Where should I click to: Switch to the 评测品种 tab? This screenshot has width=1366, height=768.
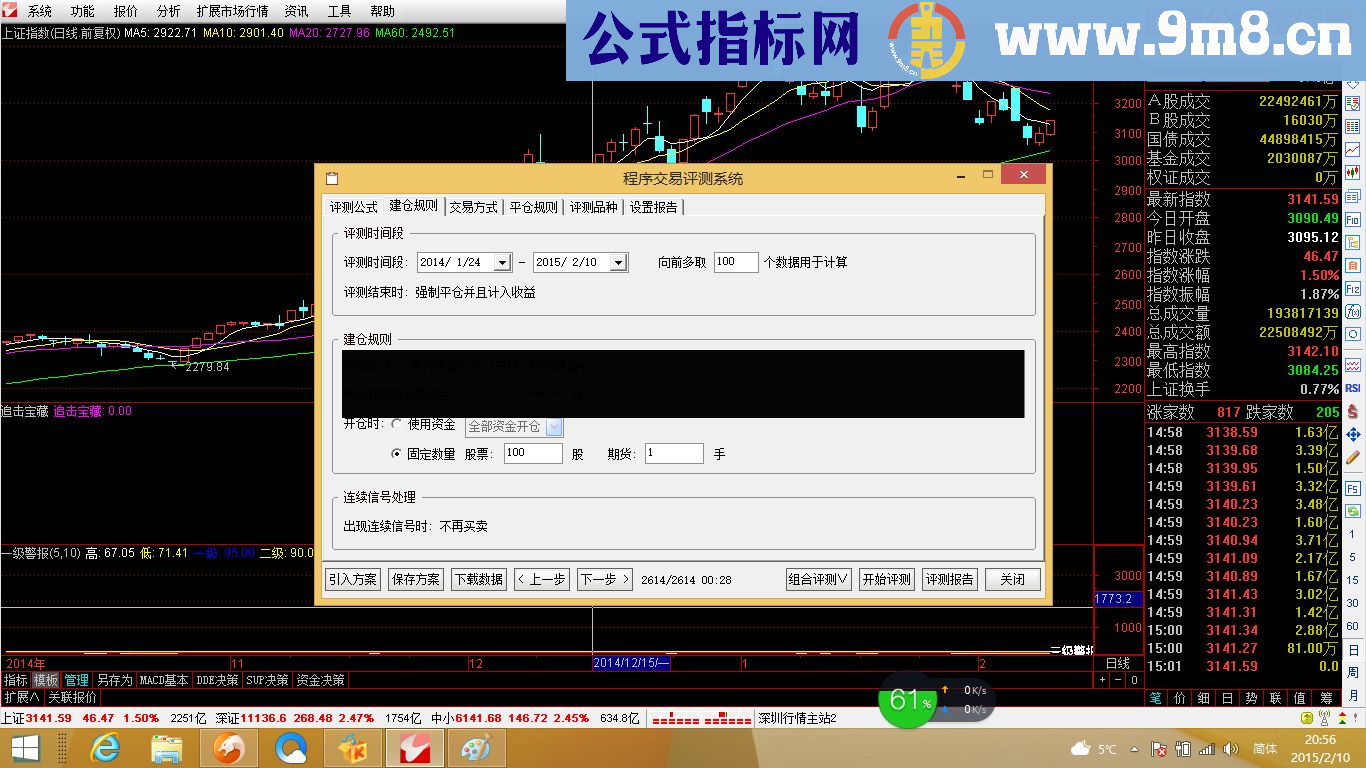point(594,207)
